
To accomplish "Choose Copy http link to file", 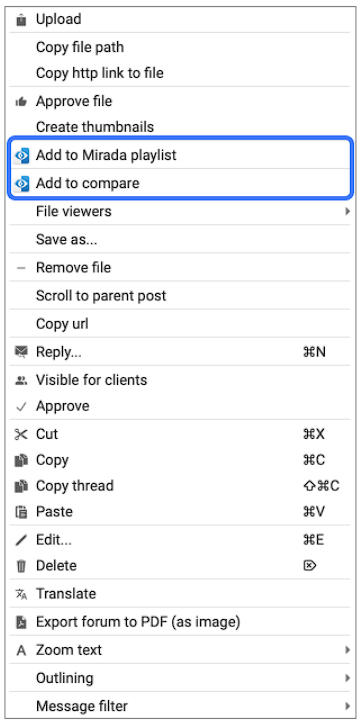I will pos(180,73).
